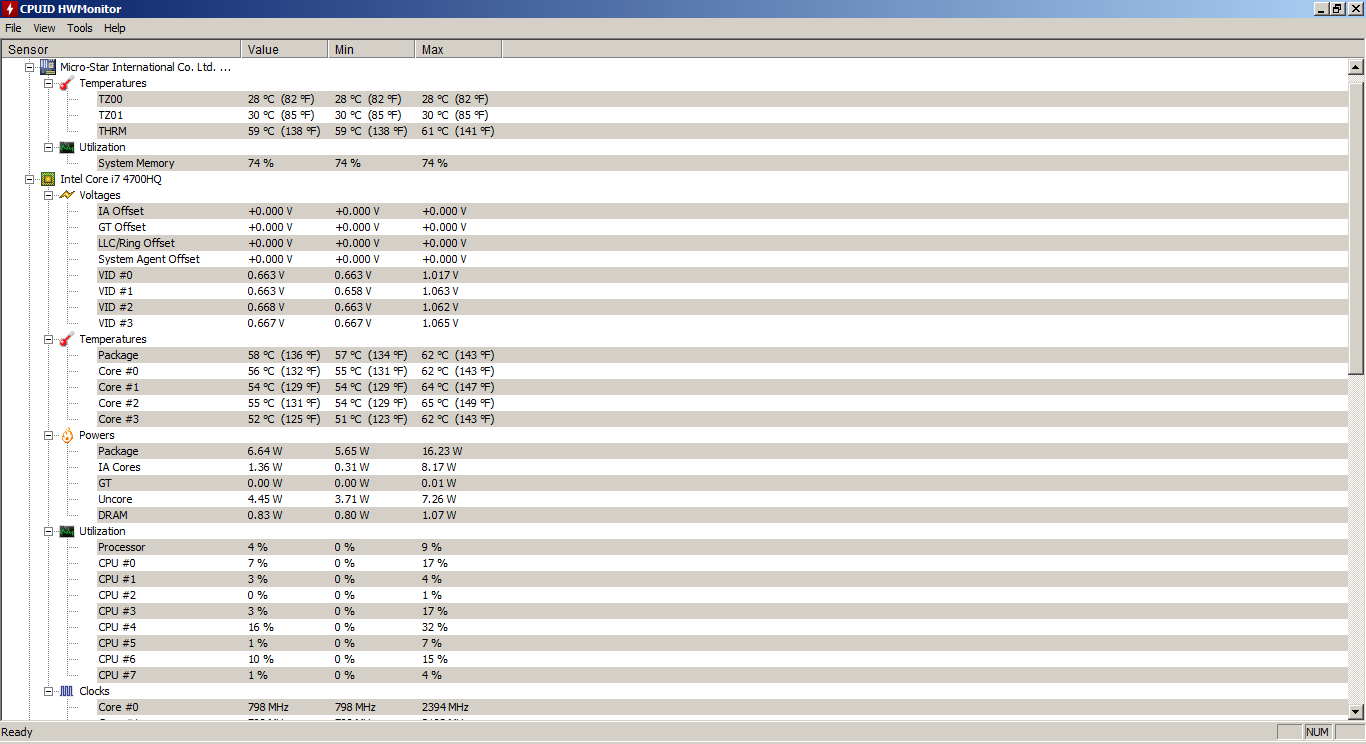Select the TZ00 temperature row
Image resolution: width=1366 pixels, height=744 pixels.
721,99
